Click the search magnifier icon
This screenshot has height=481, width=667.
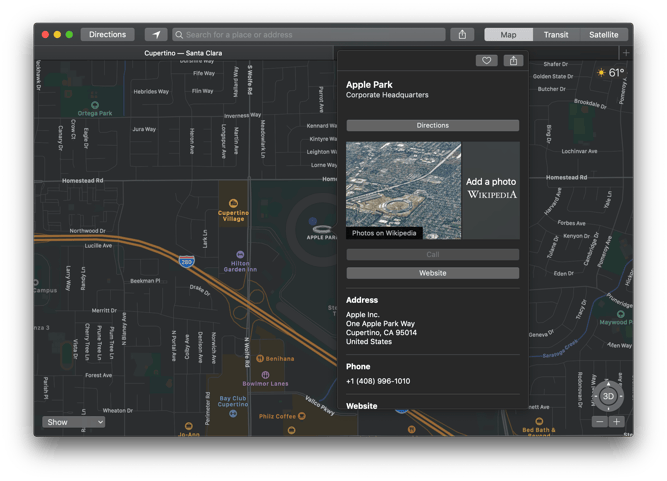coord(180,34)
